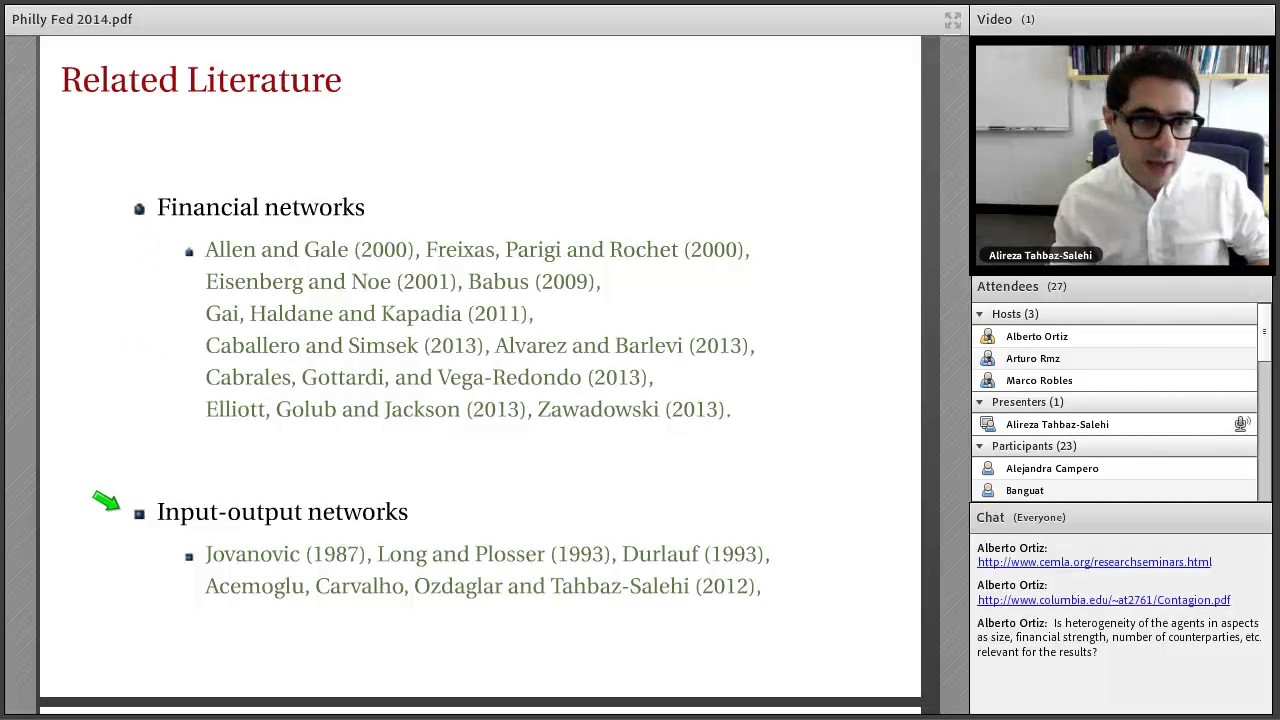
Task: Select attendee name Arturo Rmz
Action: (x=1033, y=359)
